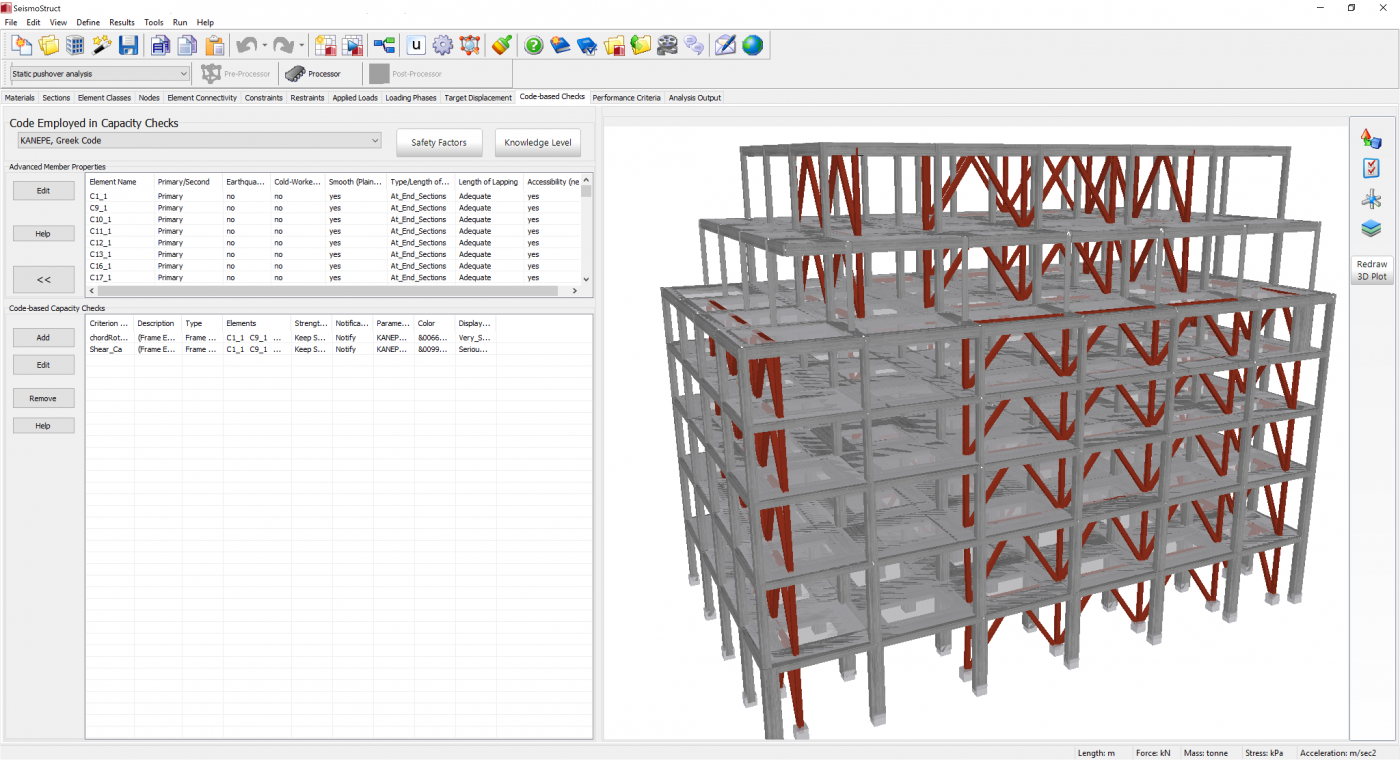Viewport: 1400px width, 760px height.
Task: Switch to the Analysis Output tab
Action: [694, 98]
